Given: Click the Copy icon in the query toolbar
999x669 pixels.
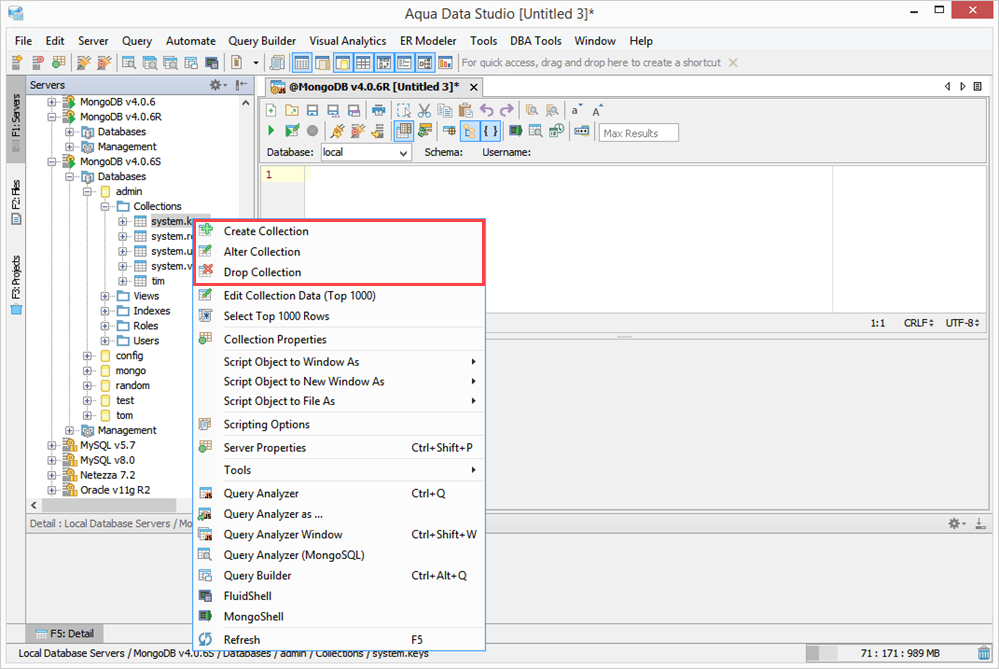Looking at the screenshot, I should pos(445,110).
